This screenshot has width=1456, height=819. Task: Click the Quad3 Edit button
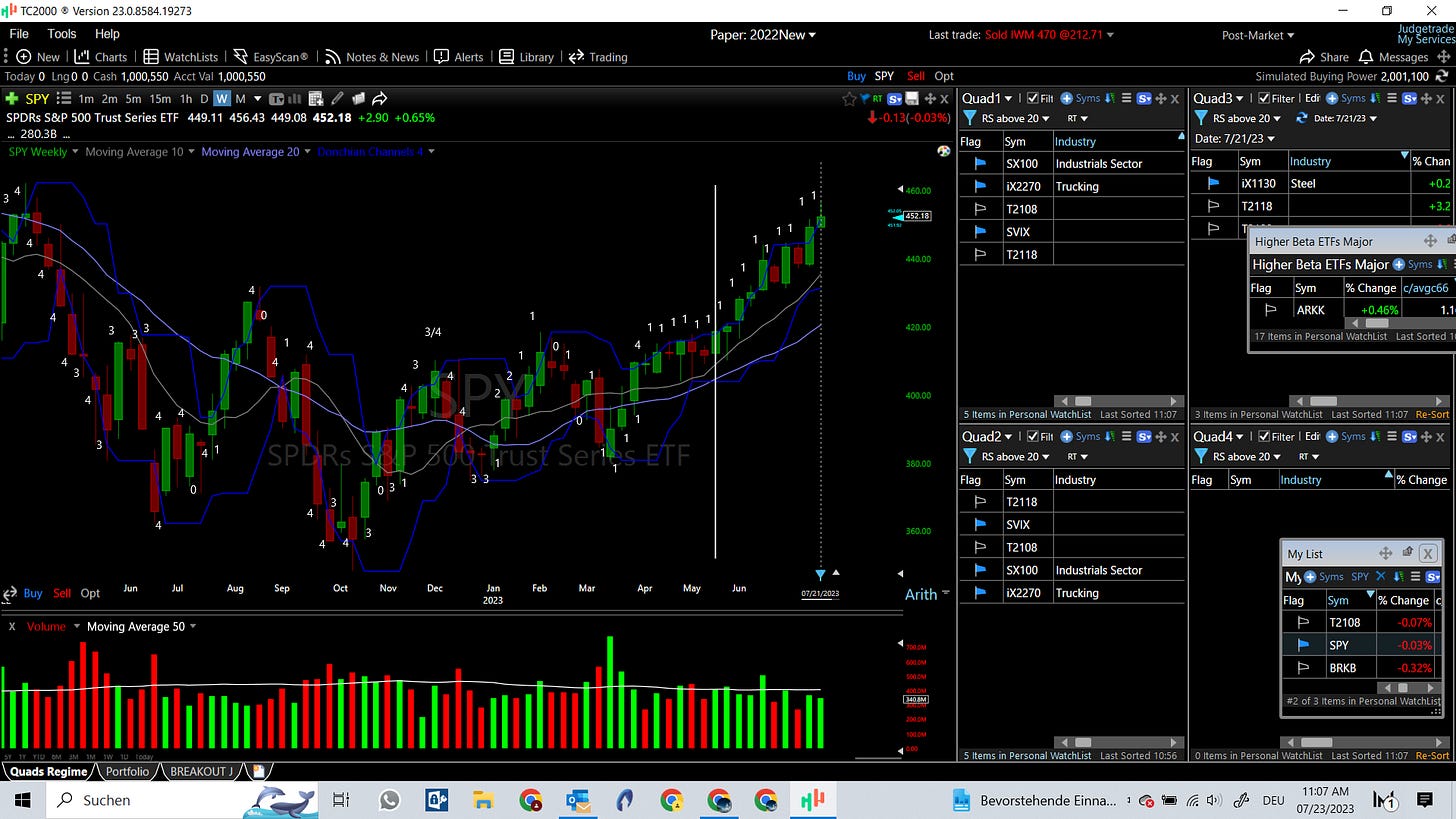[x=1312, y=98]
